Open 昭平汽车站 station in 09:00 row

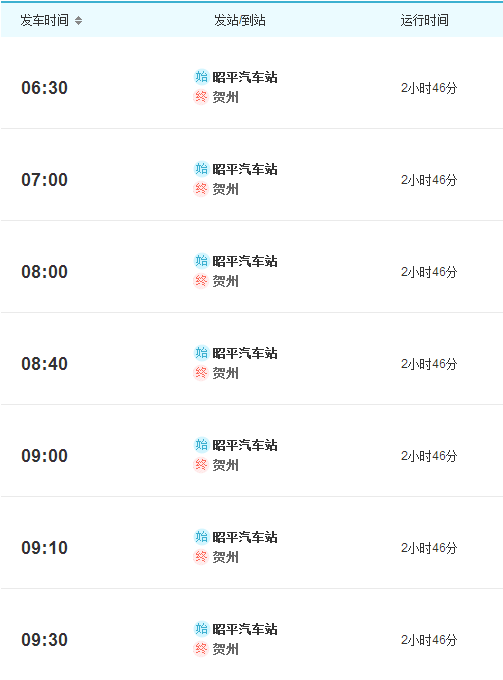click(x=245, y=445)
